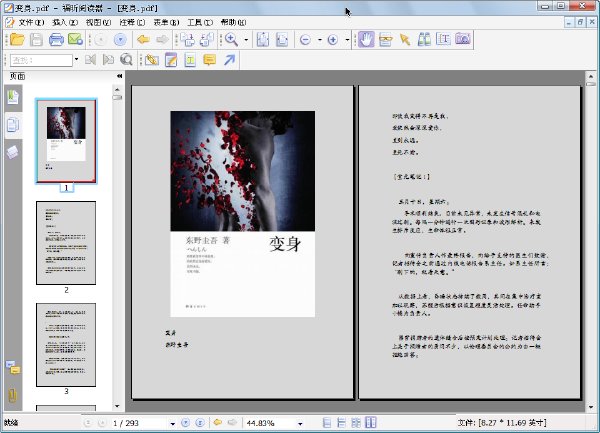This screenshot has width=600, height=433.
Task: Open the Pages thumbnail side panel
Action: (13, 125)
